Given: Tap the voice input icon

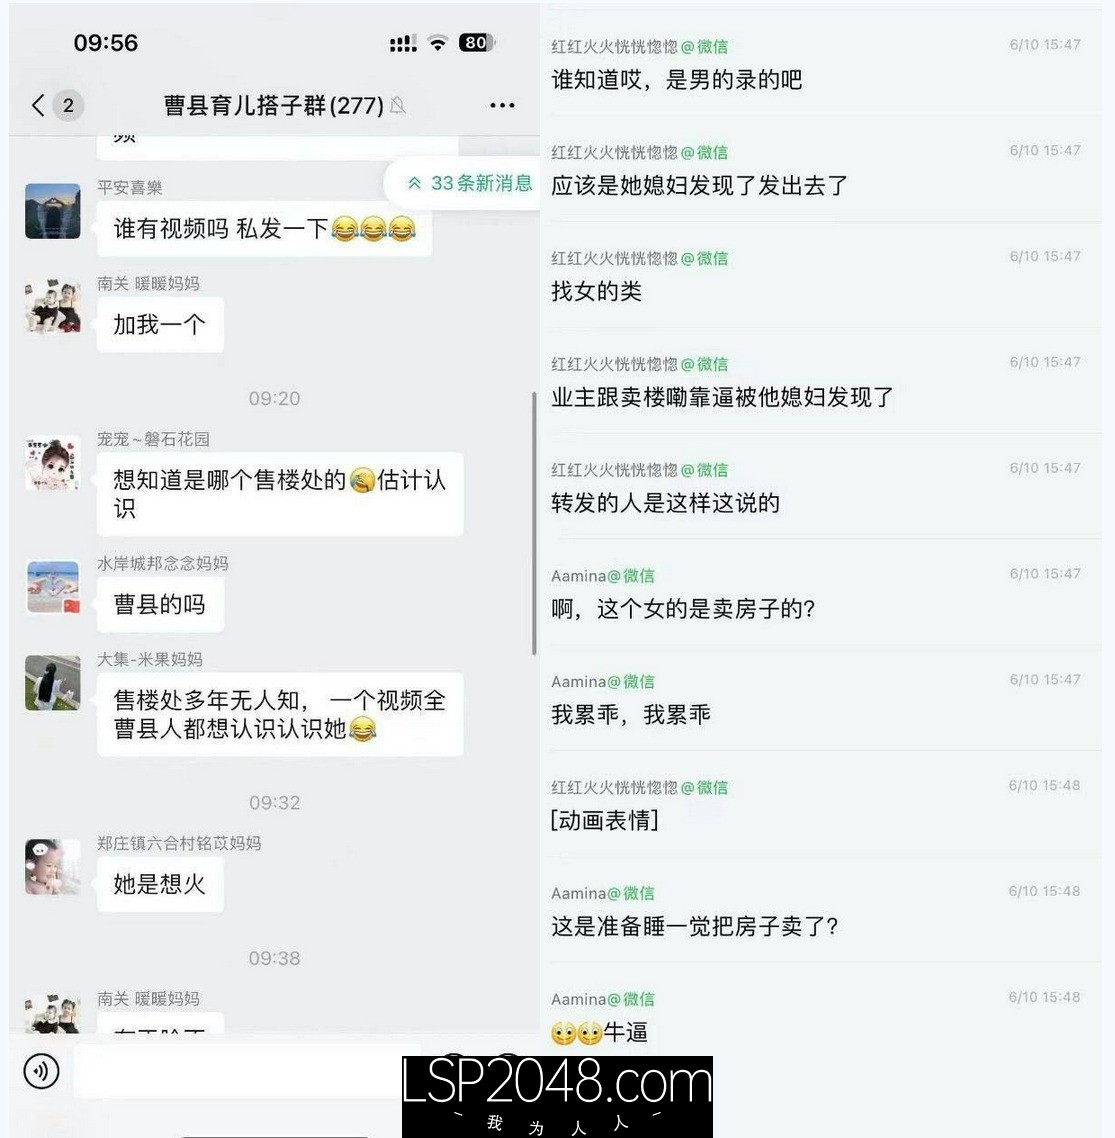Looking at the screenshot, I should coord(41,1071).
